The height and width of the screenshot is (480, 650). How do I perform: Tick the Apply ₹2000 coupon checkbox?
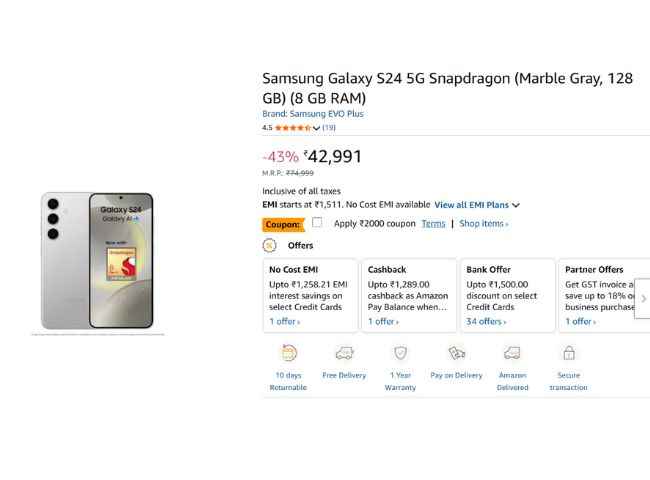[x=317, y=223]
